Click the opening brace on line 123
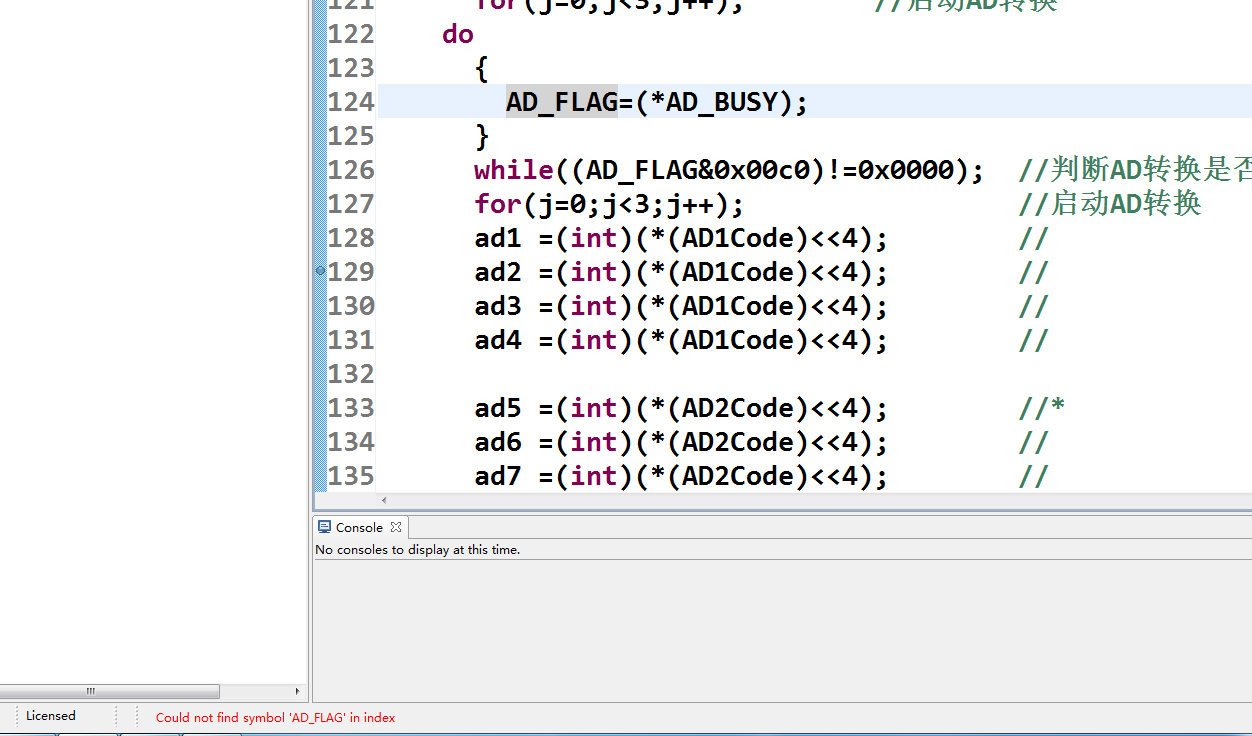This screenshot has height=736, width=1252. point(482,68)
